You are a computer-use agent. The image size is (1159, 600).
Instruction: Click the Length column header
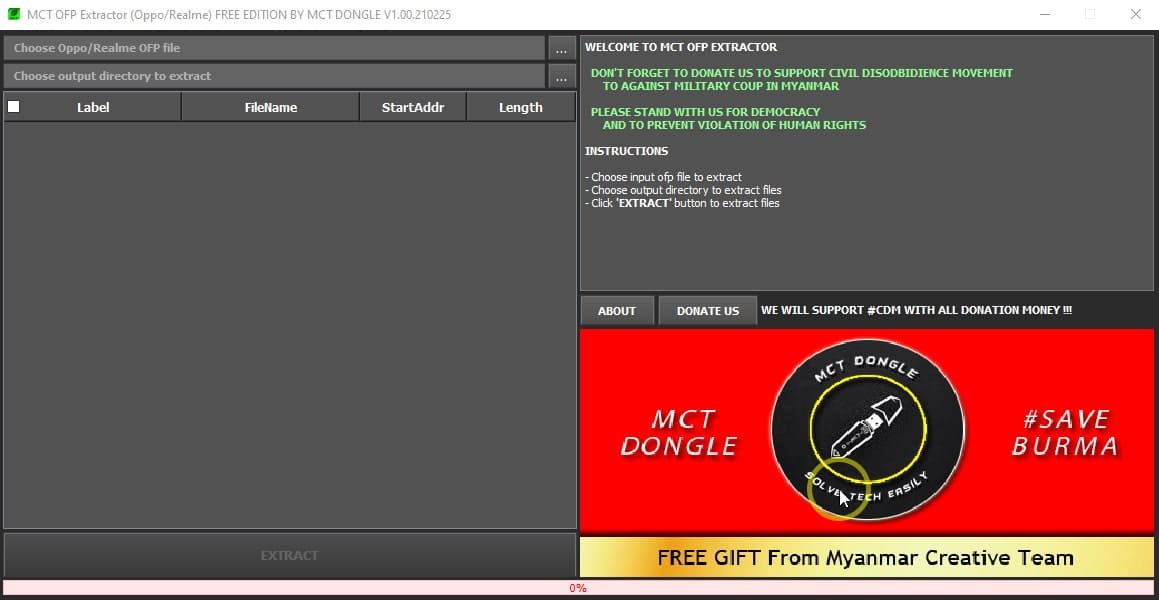pos(520,107)
